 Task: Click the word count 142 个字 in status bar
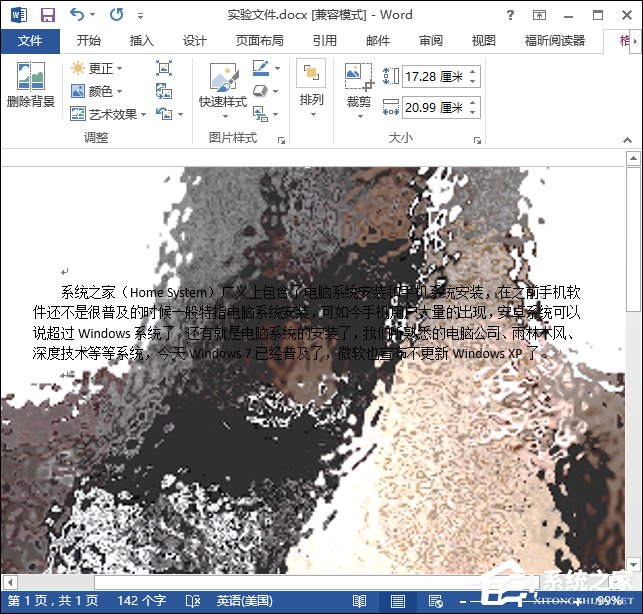141,601
